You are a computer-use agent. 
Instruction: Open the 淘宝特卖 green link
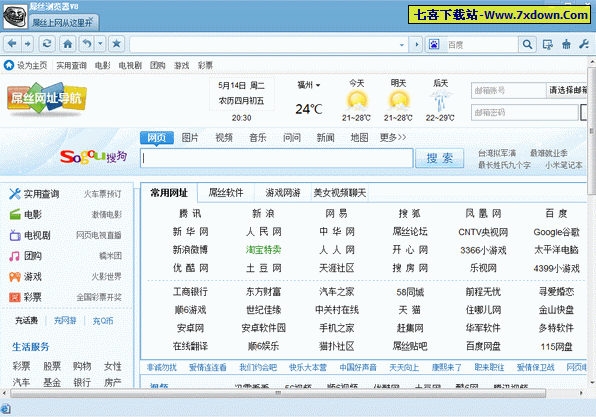click(263, 250)
